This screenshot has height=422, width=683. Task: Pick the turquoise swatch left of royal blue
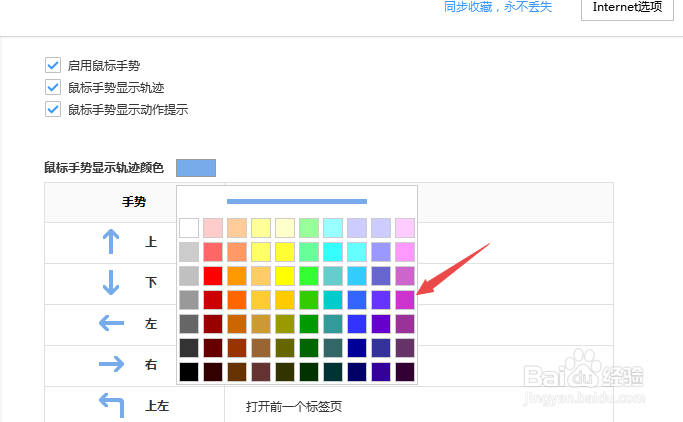pyautogui.click(x=333, y=300)
